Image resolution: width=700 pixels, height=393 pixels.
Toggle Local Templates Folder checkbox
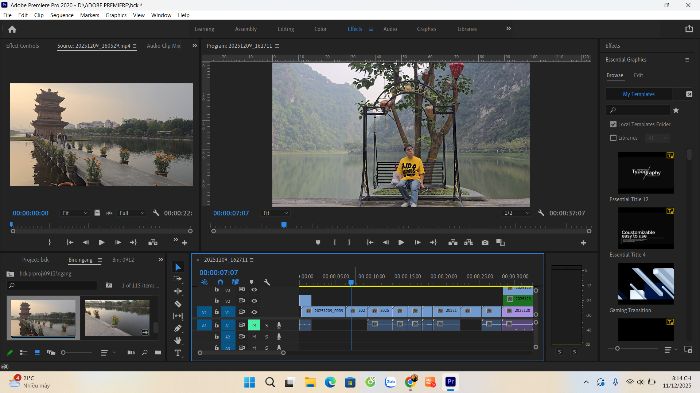click(613, 124)
